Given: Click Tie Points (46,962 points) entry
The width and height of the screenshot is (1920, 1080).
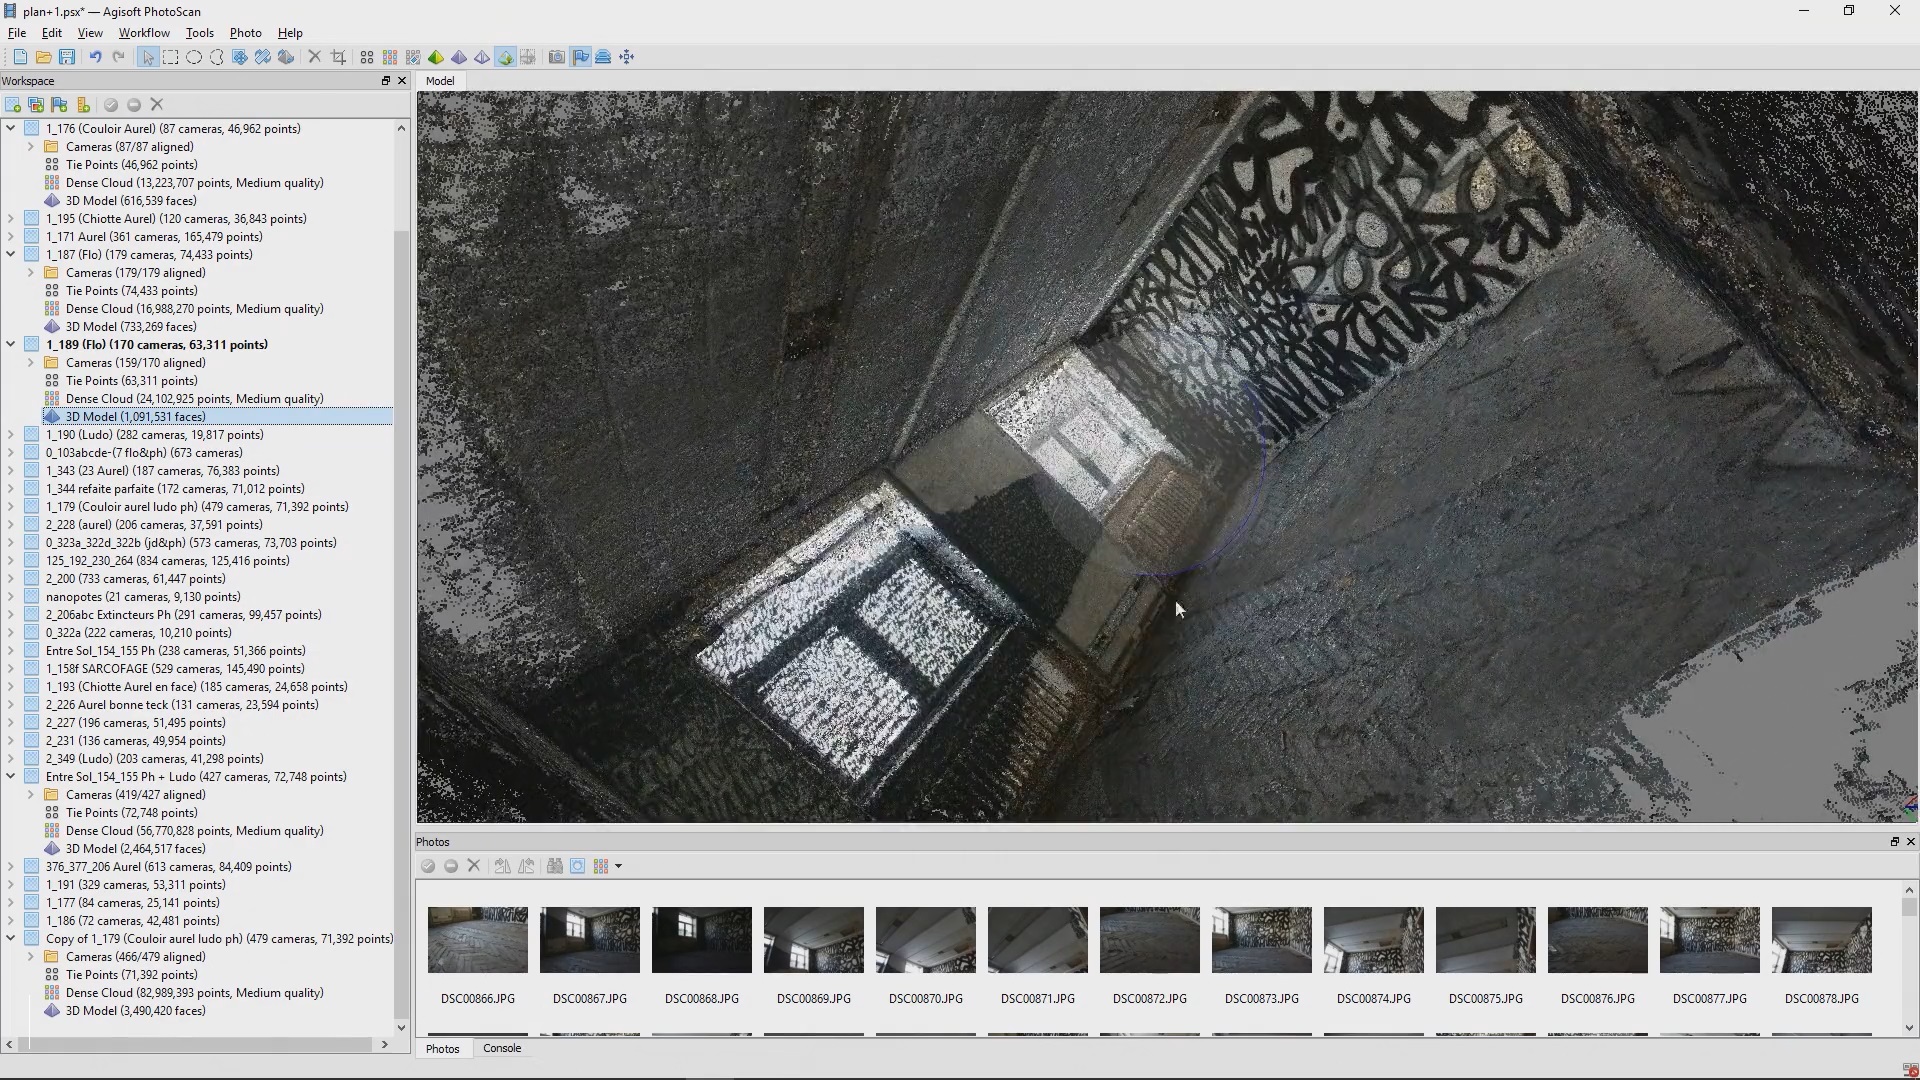Looking at the screenshot, I should click(131, 164).
